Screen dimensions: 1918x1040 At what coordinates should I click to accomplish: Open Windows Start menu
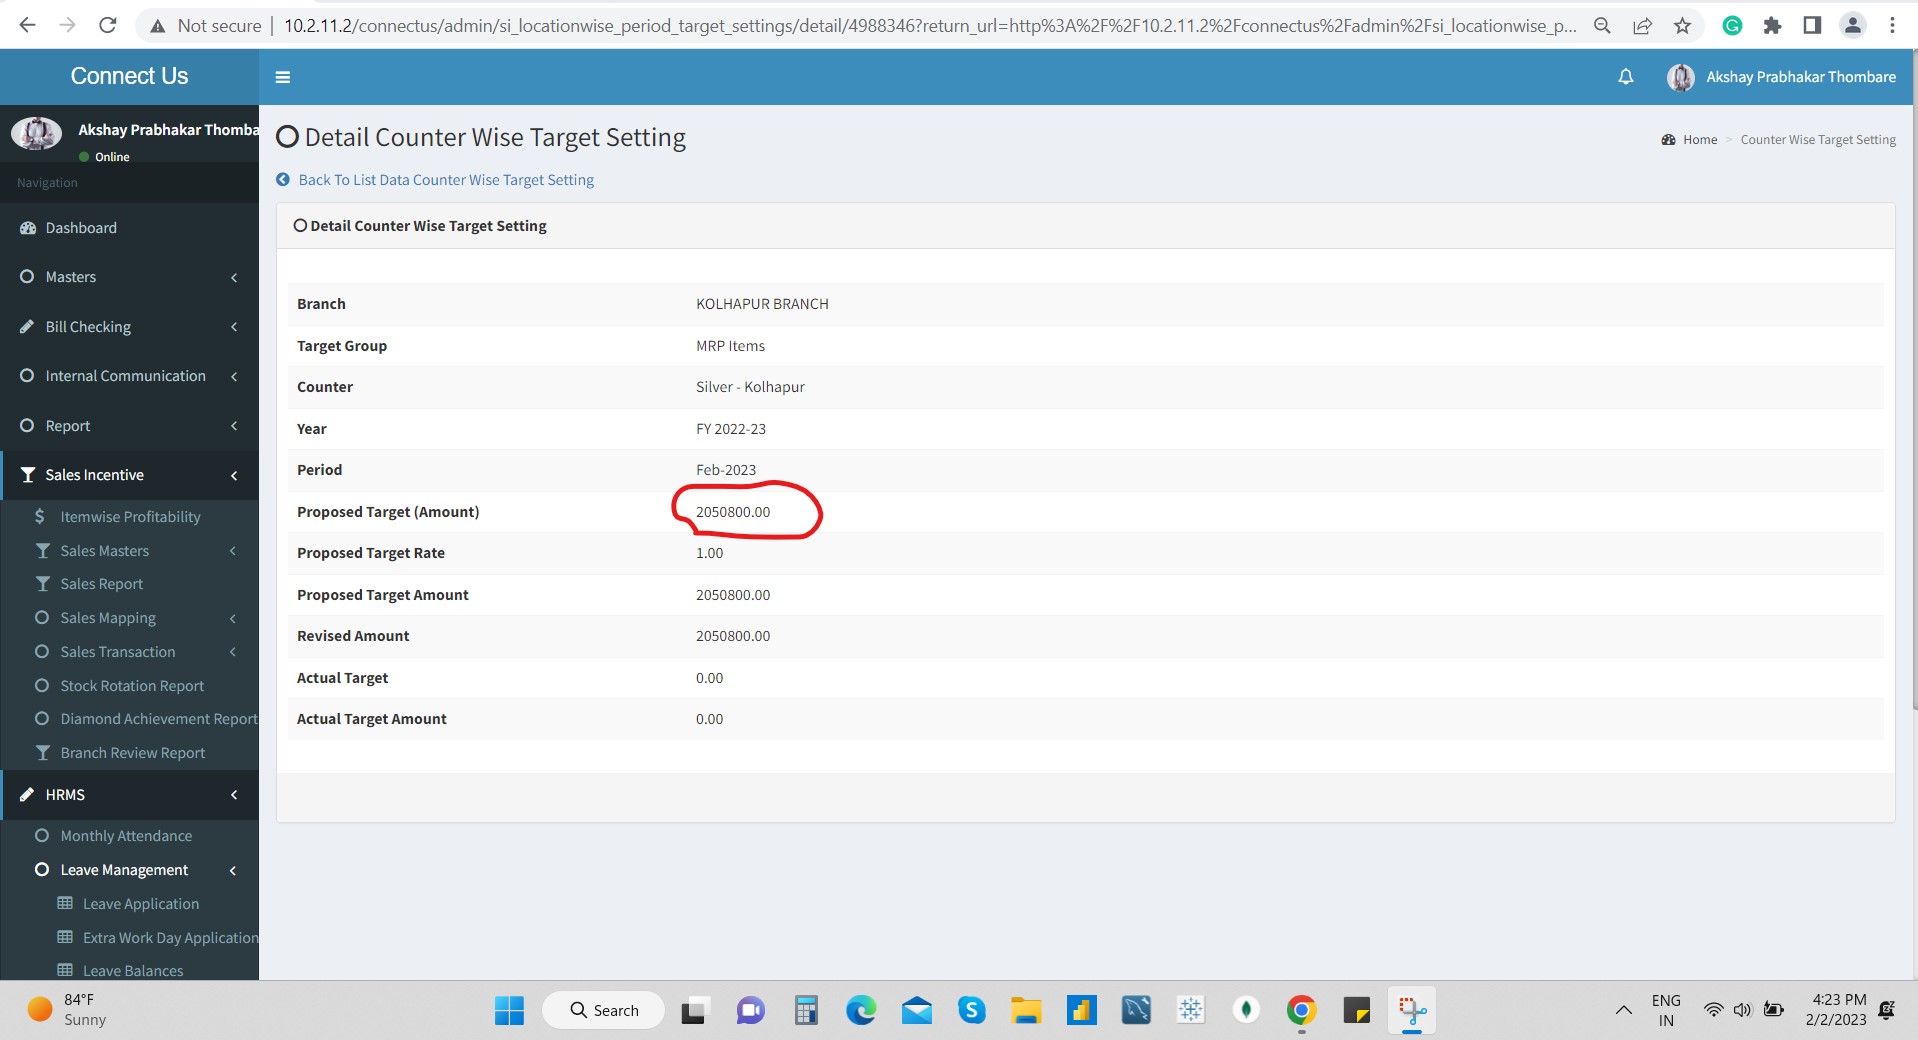(509, 1010)
